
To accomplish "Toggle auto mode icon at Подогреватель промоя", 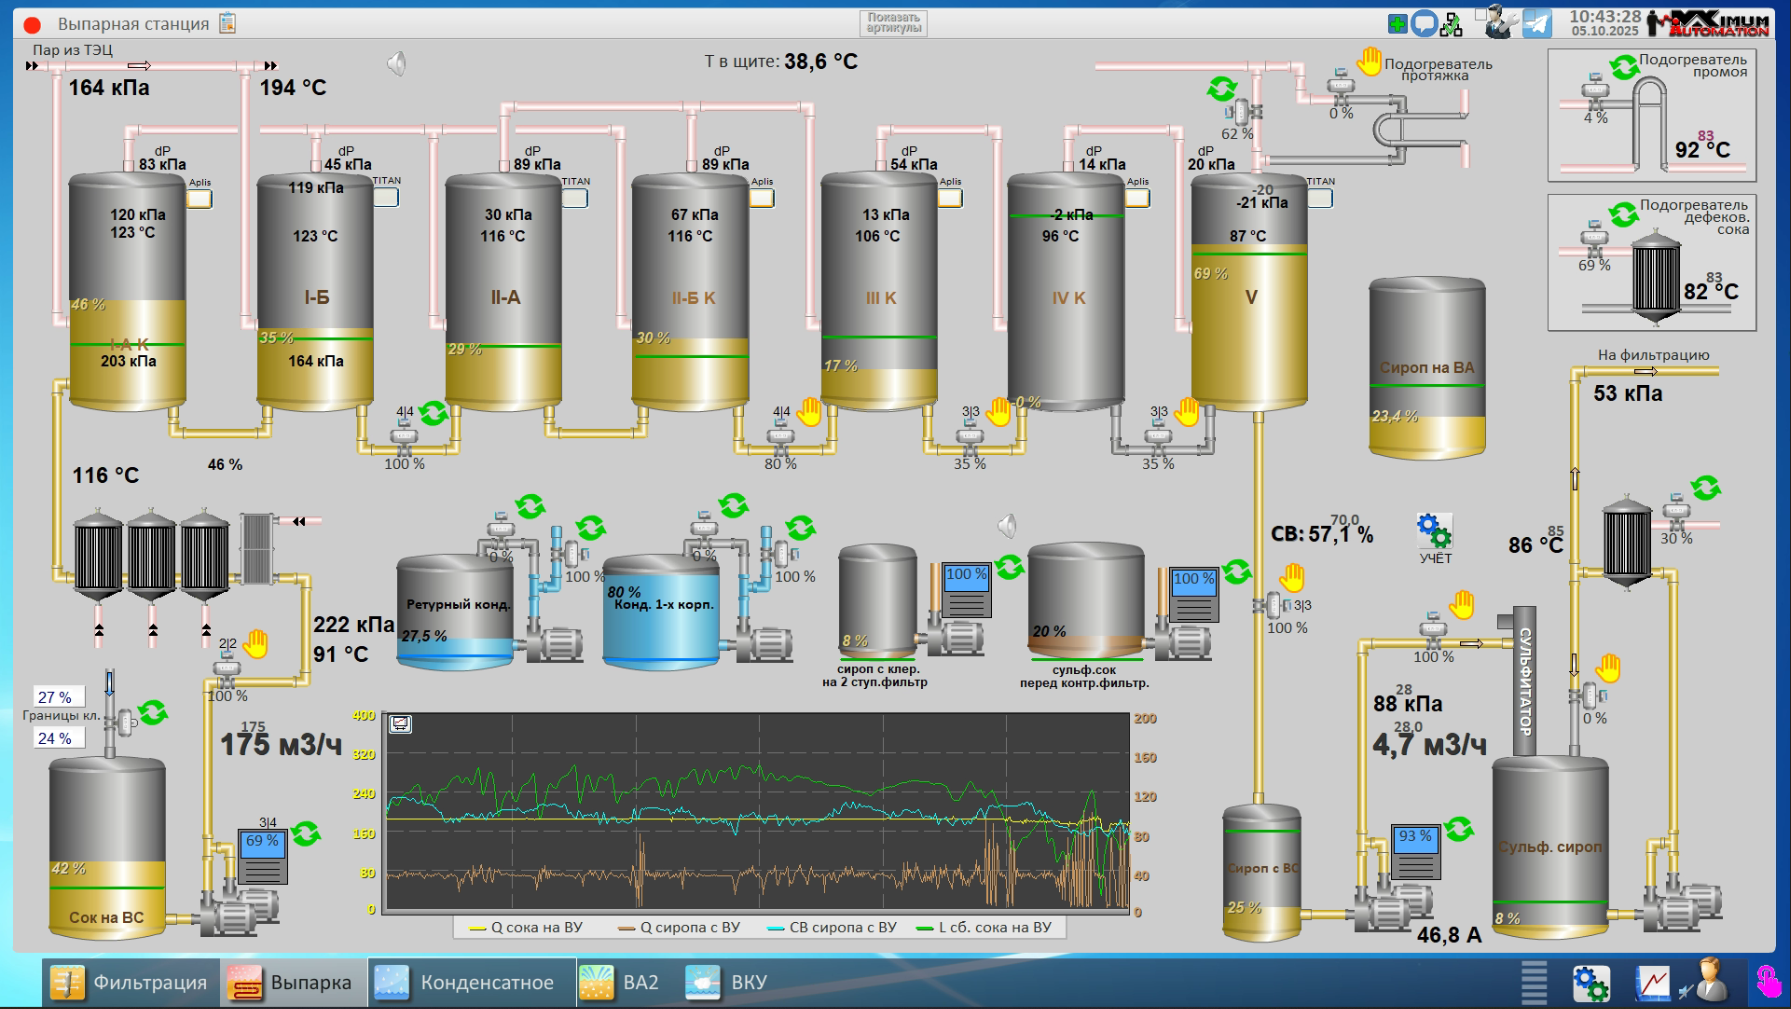I will pyautogui.click(x=1623, y=67).
